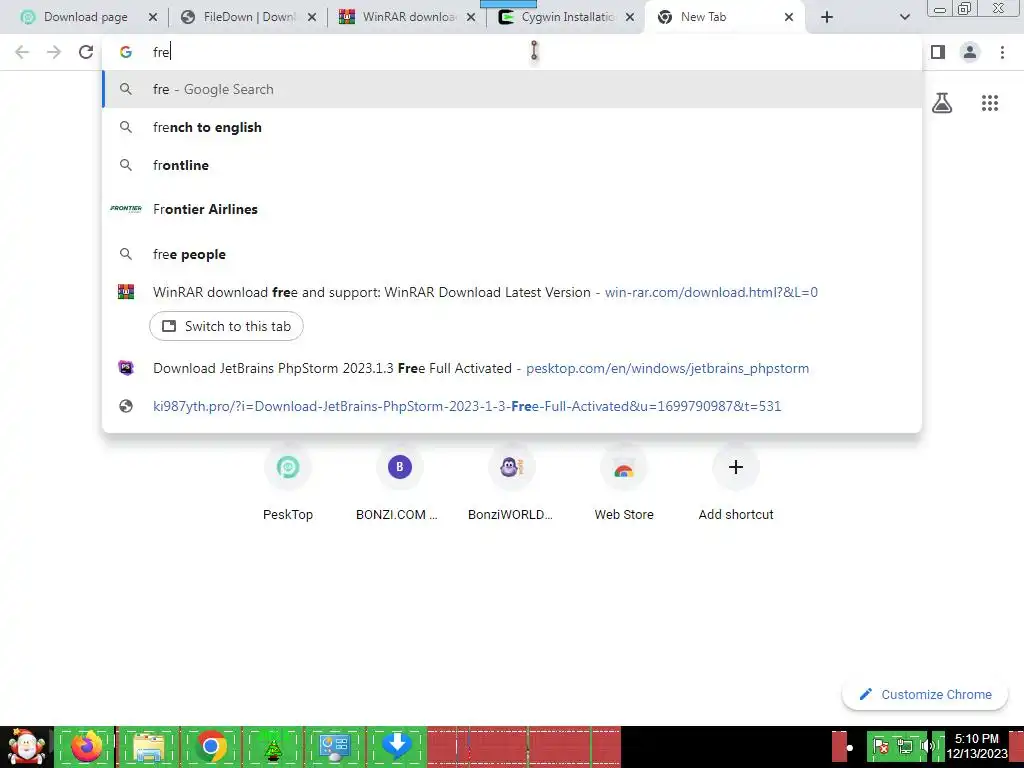This screenshot has height=768, width=1024.
Task: Close the FileDown tab
Action: click(312, 18)
